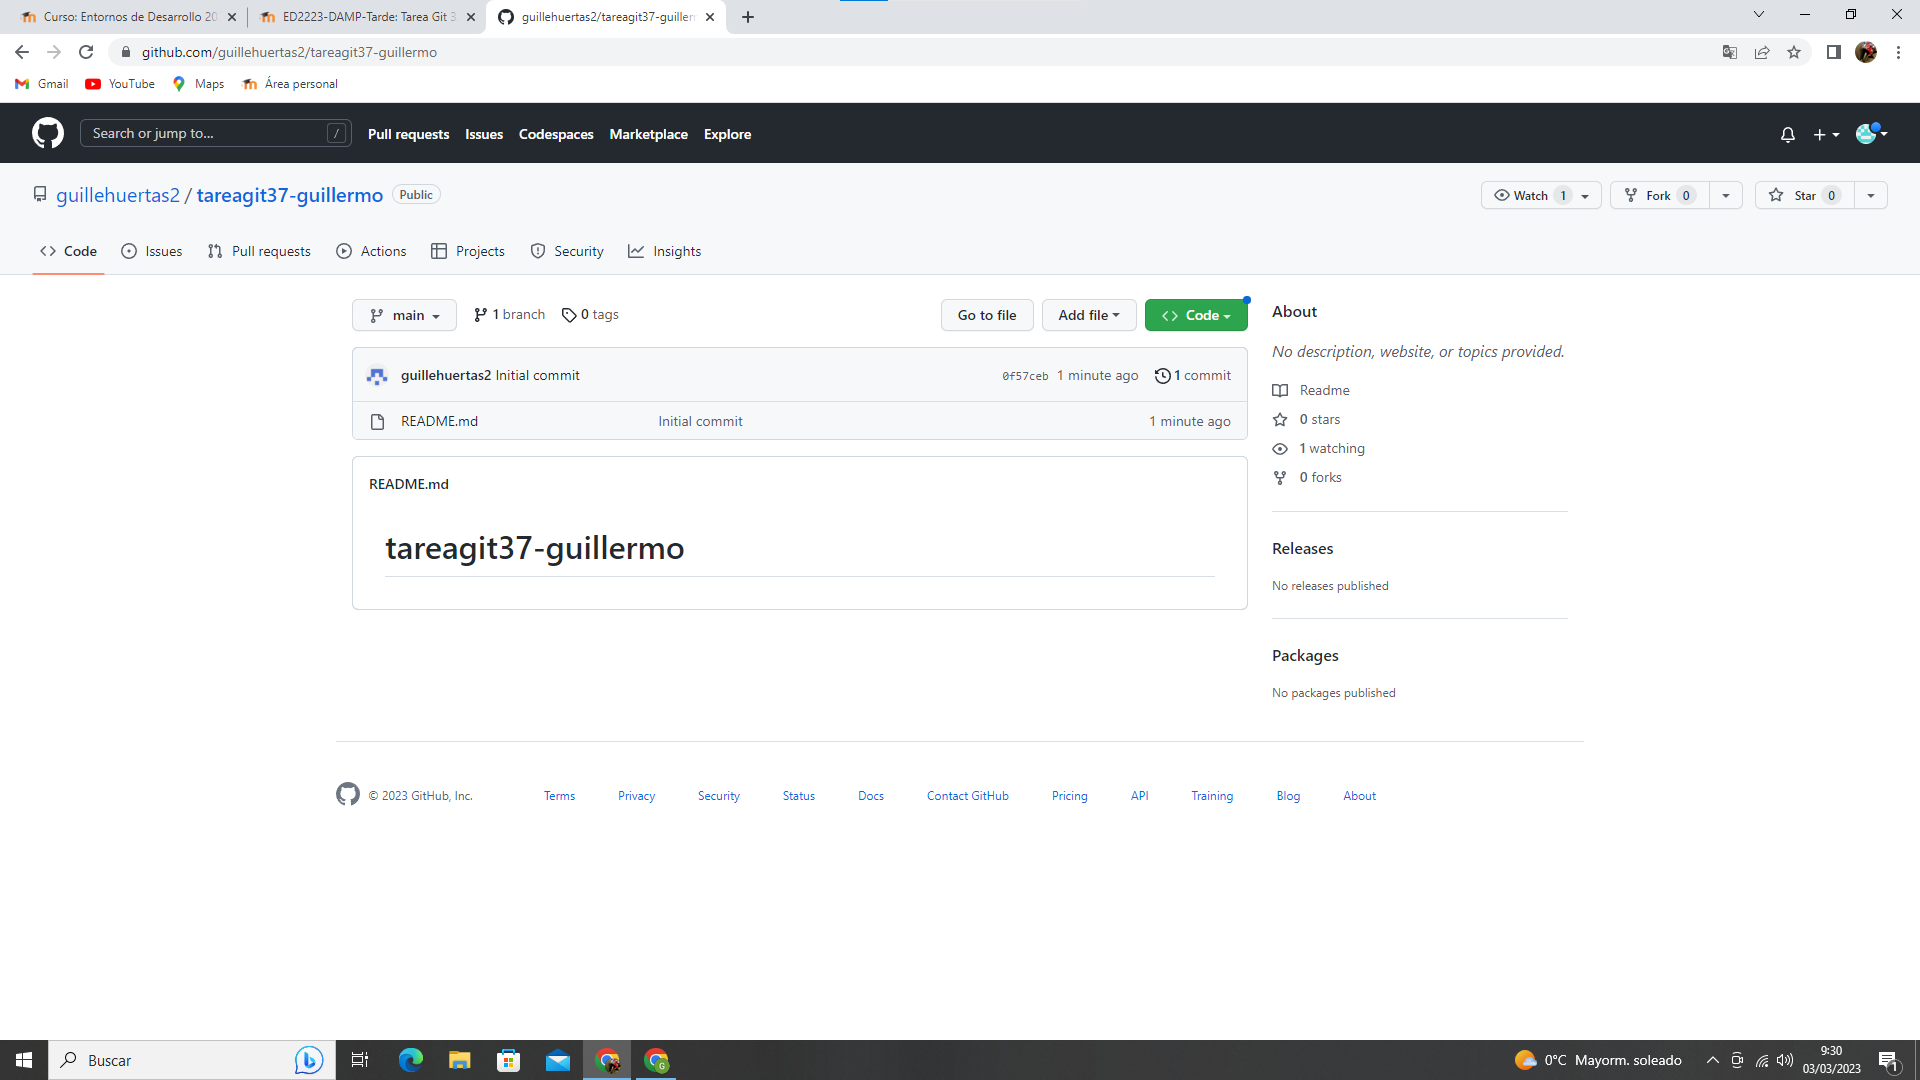The height and width of the screenshot is (1080, 1920).
Task: Star the tareagit37-guillermo repository
Action: [1803, 195]
